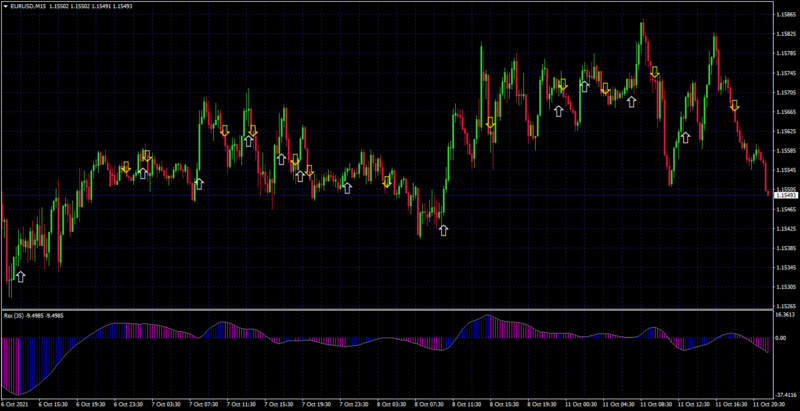Click the 6 Oct 2021 date label
Image resolution: width=800 pixels, height=411 pixels.
click(x=14, y=404)
